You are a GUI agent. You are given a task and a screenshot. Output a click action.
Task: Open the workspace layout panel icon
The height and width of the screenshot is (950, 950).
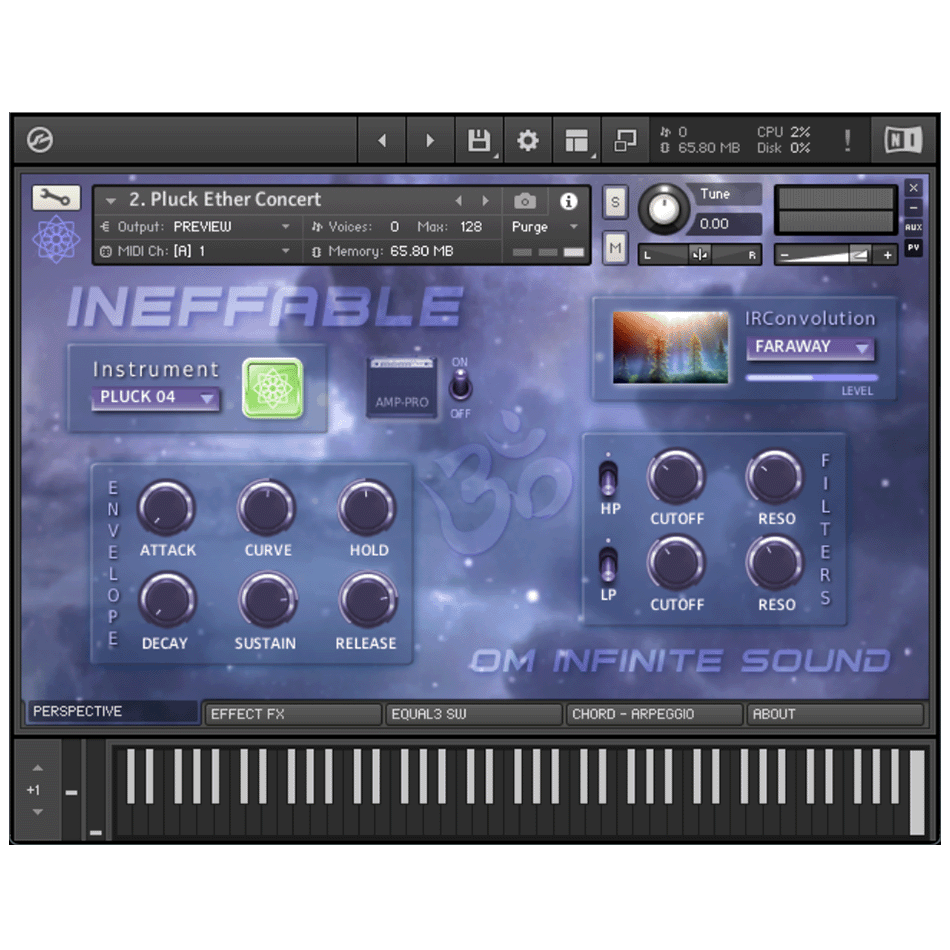[576, 141]
